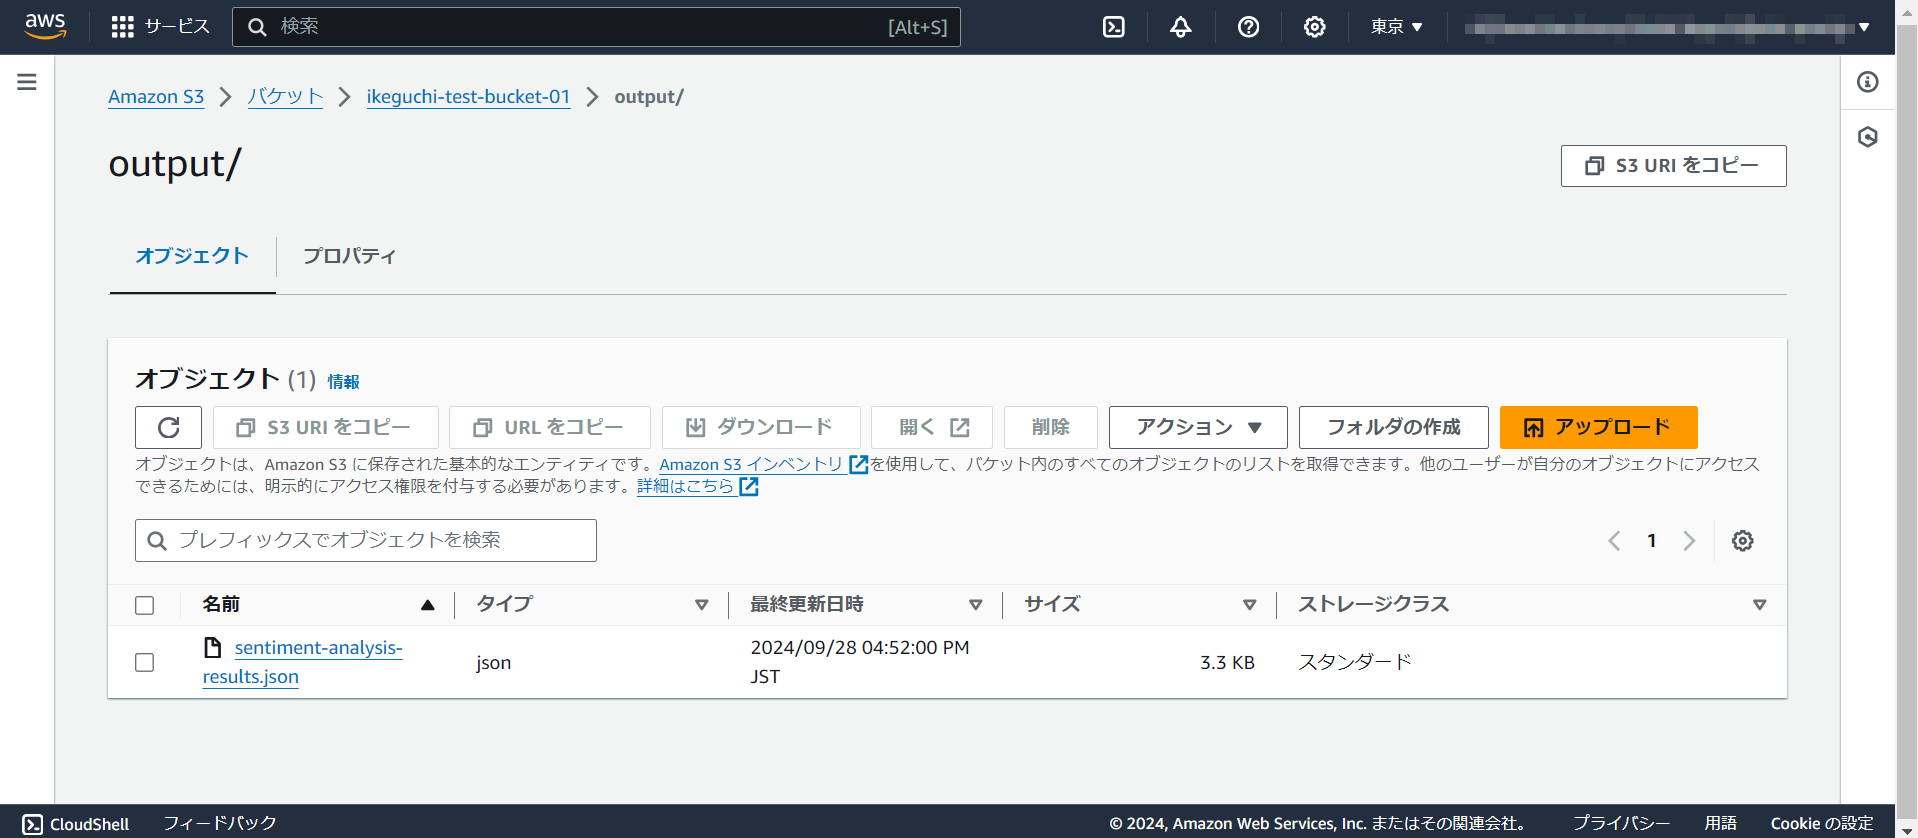Open the 東京 region dropdown
Screen dimensions: 1918x838
click(x=1396, y=27)
